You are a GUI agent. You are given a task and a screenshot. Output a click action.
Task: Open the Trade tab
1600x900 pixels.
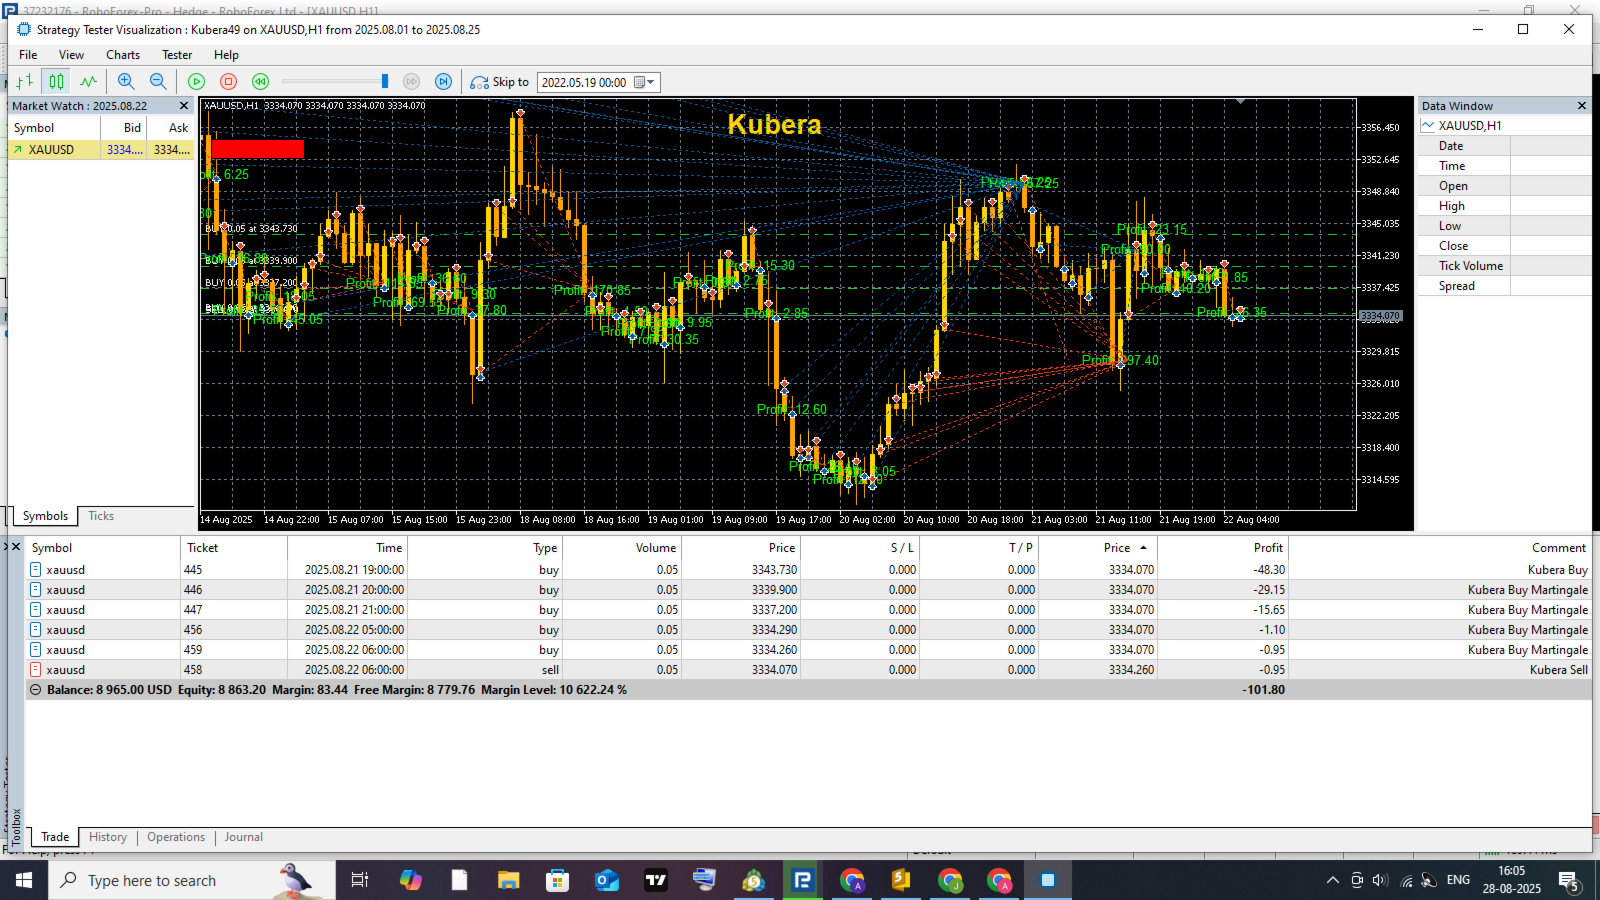coord(55,837)
